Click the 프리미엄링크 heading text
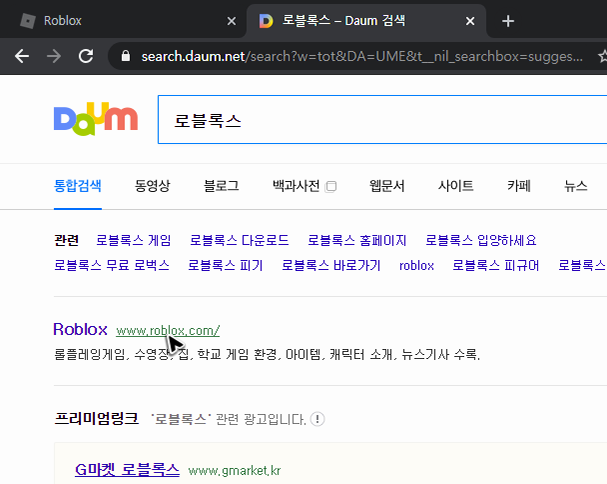Screen dimensions: 607x484 pyautogui.click(x=96, y=419)
